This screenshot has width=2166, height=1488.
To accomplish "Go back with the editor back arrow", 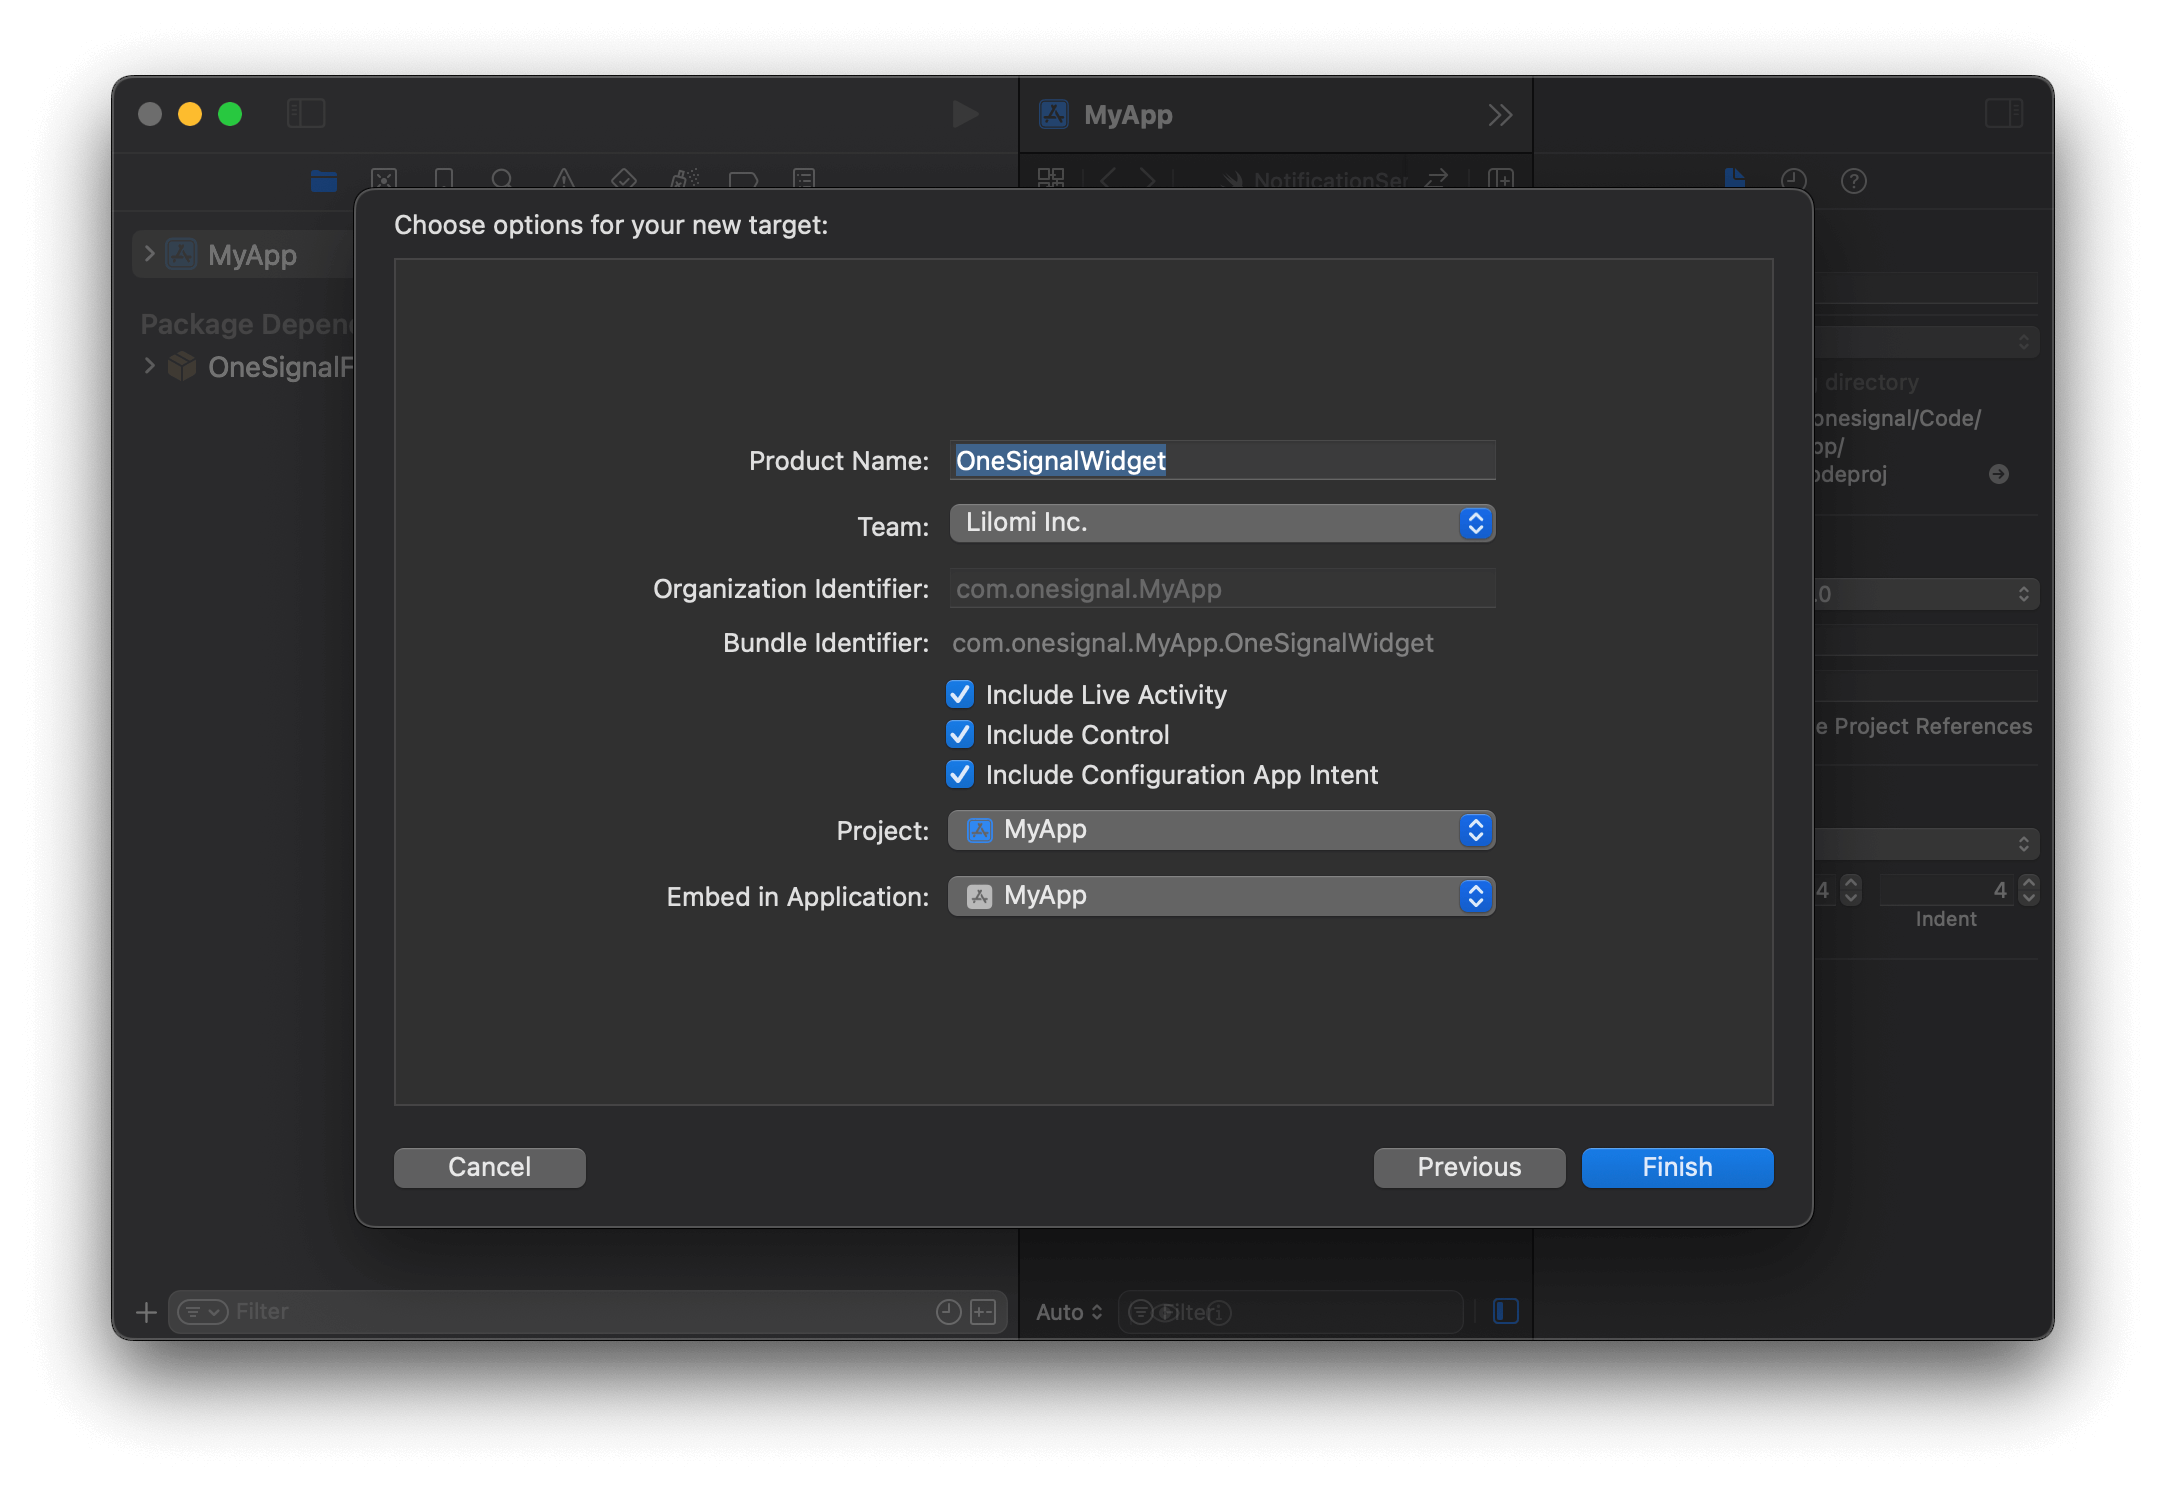I will 1107,180.
